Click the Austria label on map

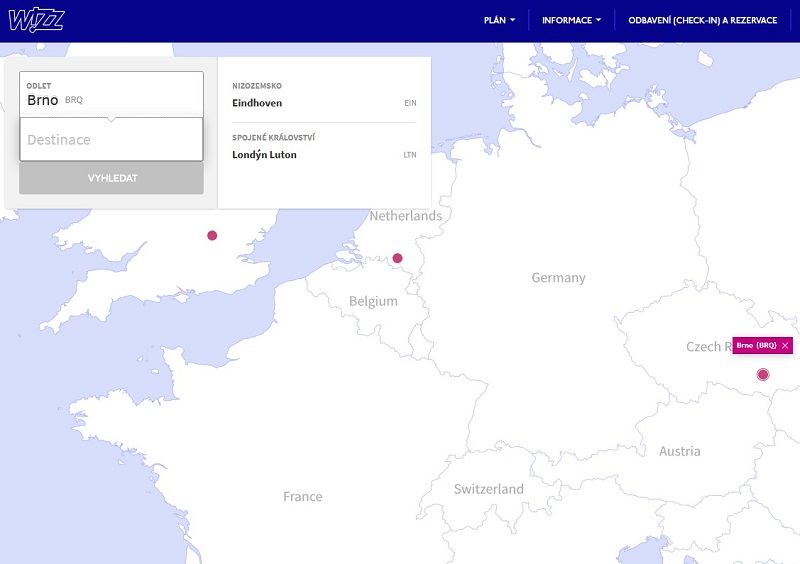[x=680, y=451]
